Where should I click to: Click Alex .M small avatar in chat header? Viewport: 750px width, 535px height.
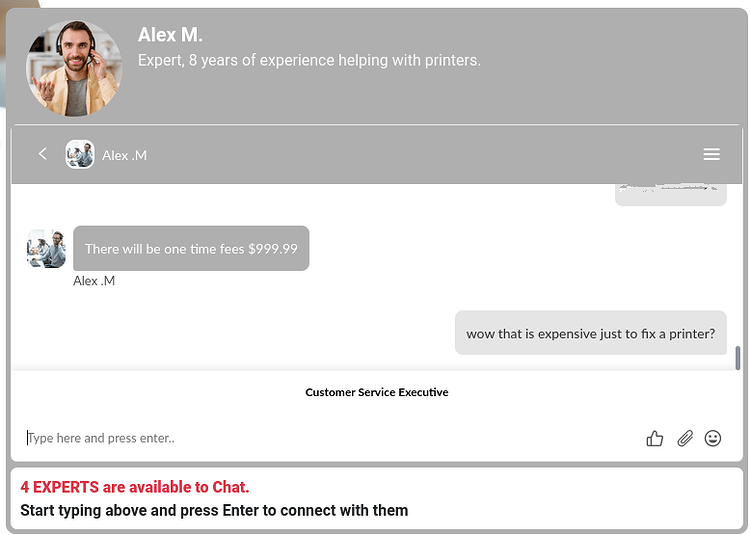pos(79,154)
